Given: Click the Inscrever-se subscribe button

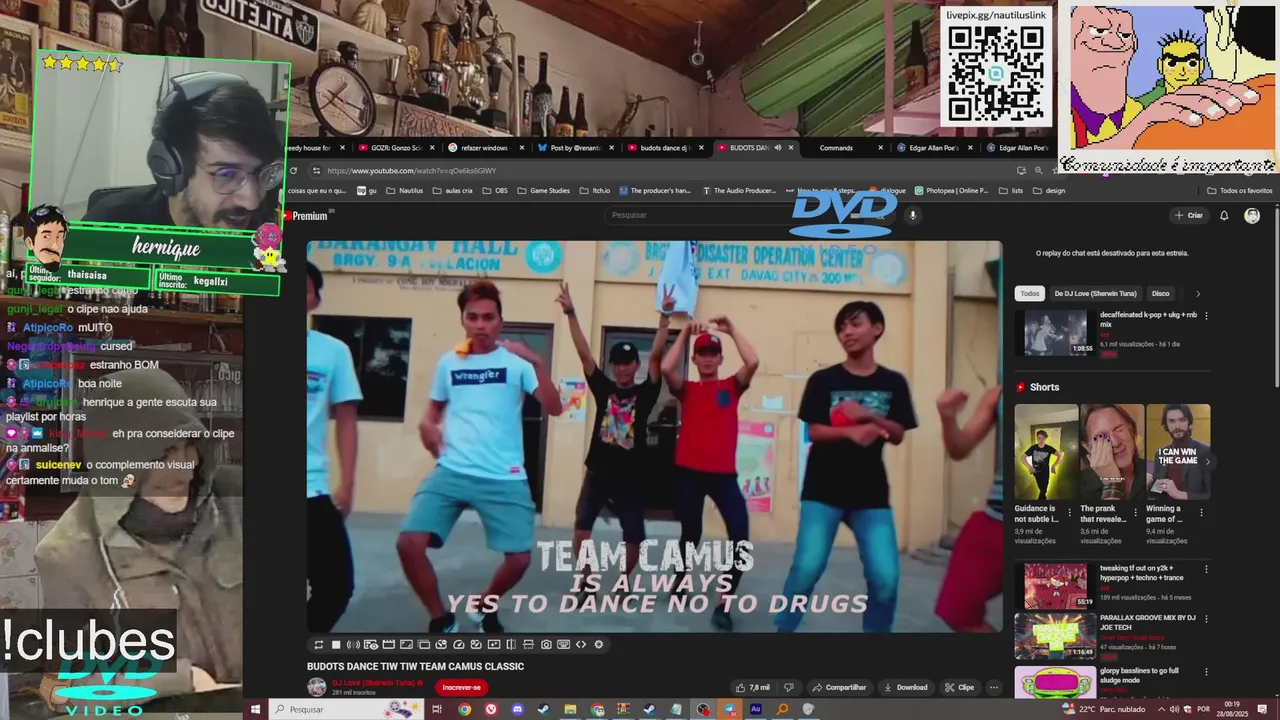Looking at the screenshot, I should (x=461, y=688).
